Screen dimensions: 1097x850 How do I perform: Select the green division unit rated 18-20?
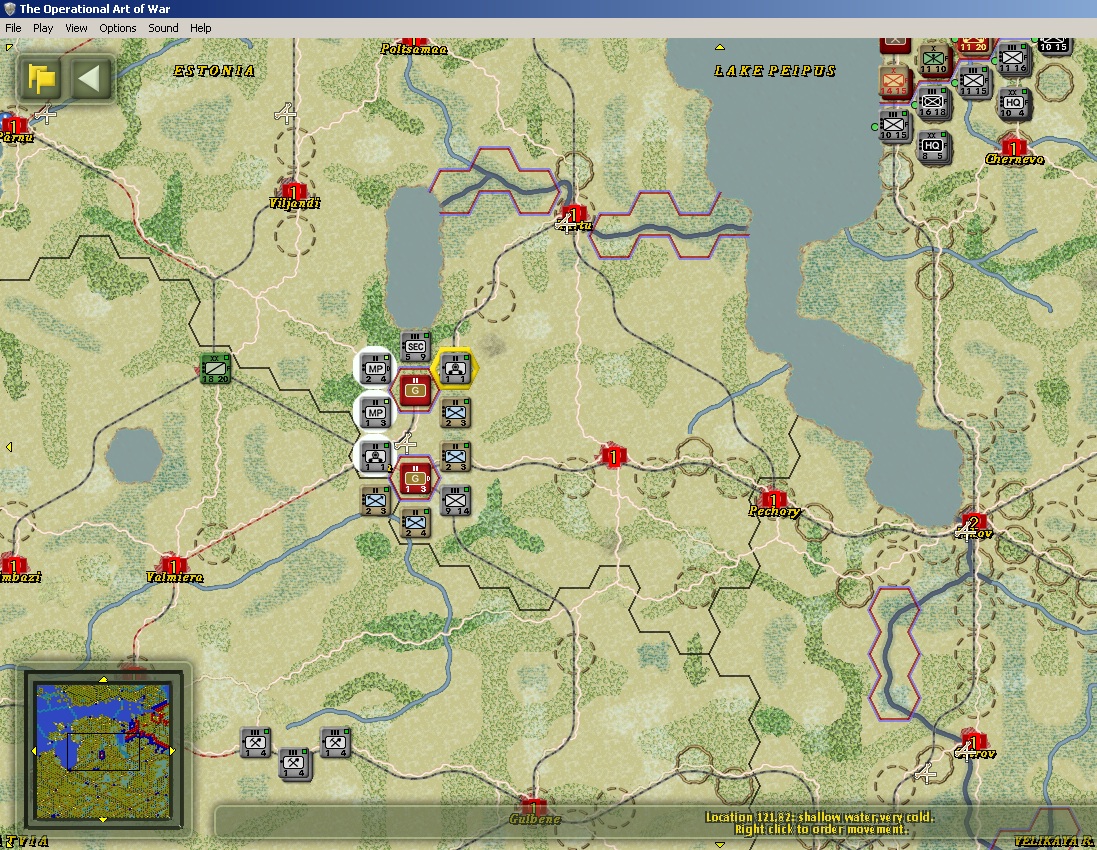click(215, 369)
